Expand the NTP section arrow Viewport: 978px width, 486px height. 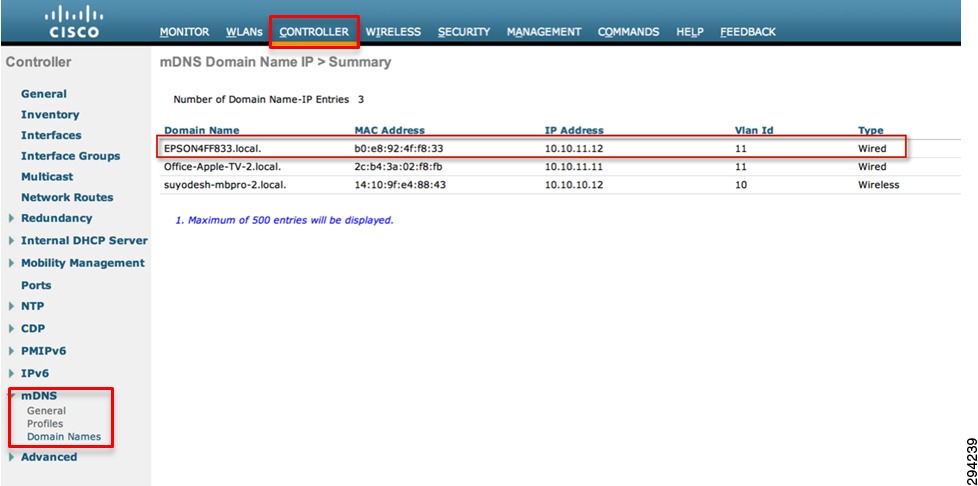tap(12, 306)
